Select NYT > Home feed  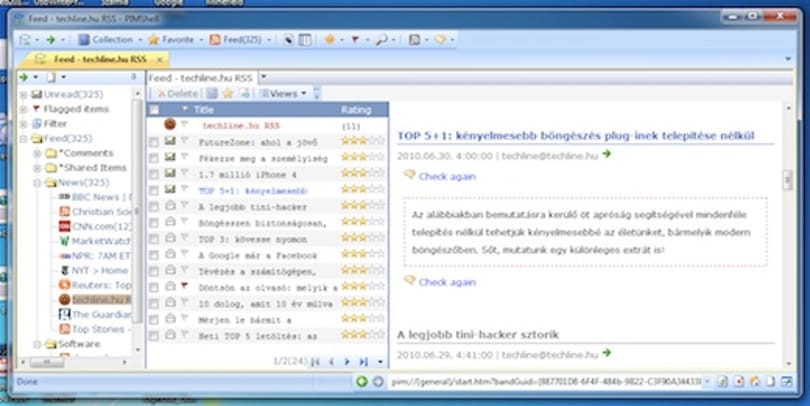(95, 271)
